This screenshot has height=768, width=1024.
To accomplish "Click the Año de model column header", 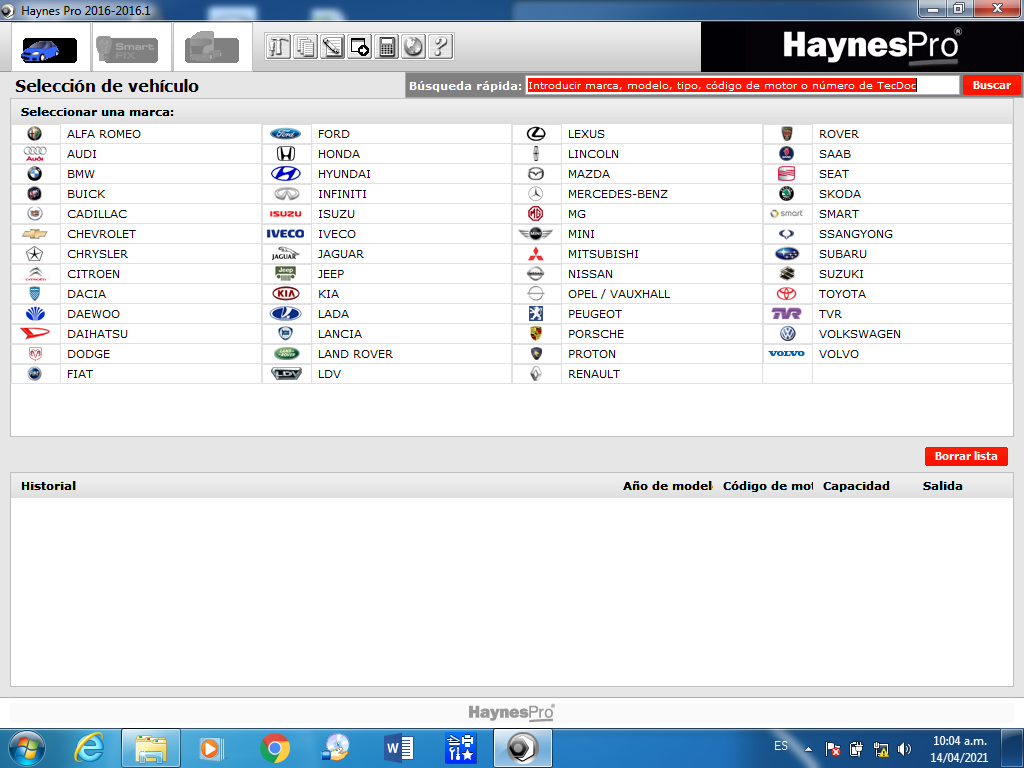I will point(667,486).
